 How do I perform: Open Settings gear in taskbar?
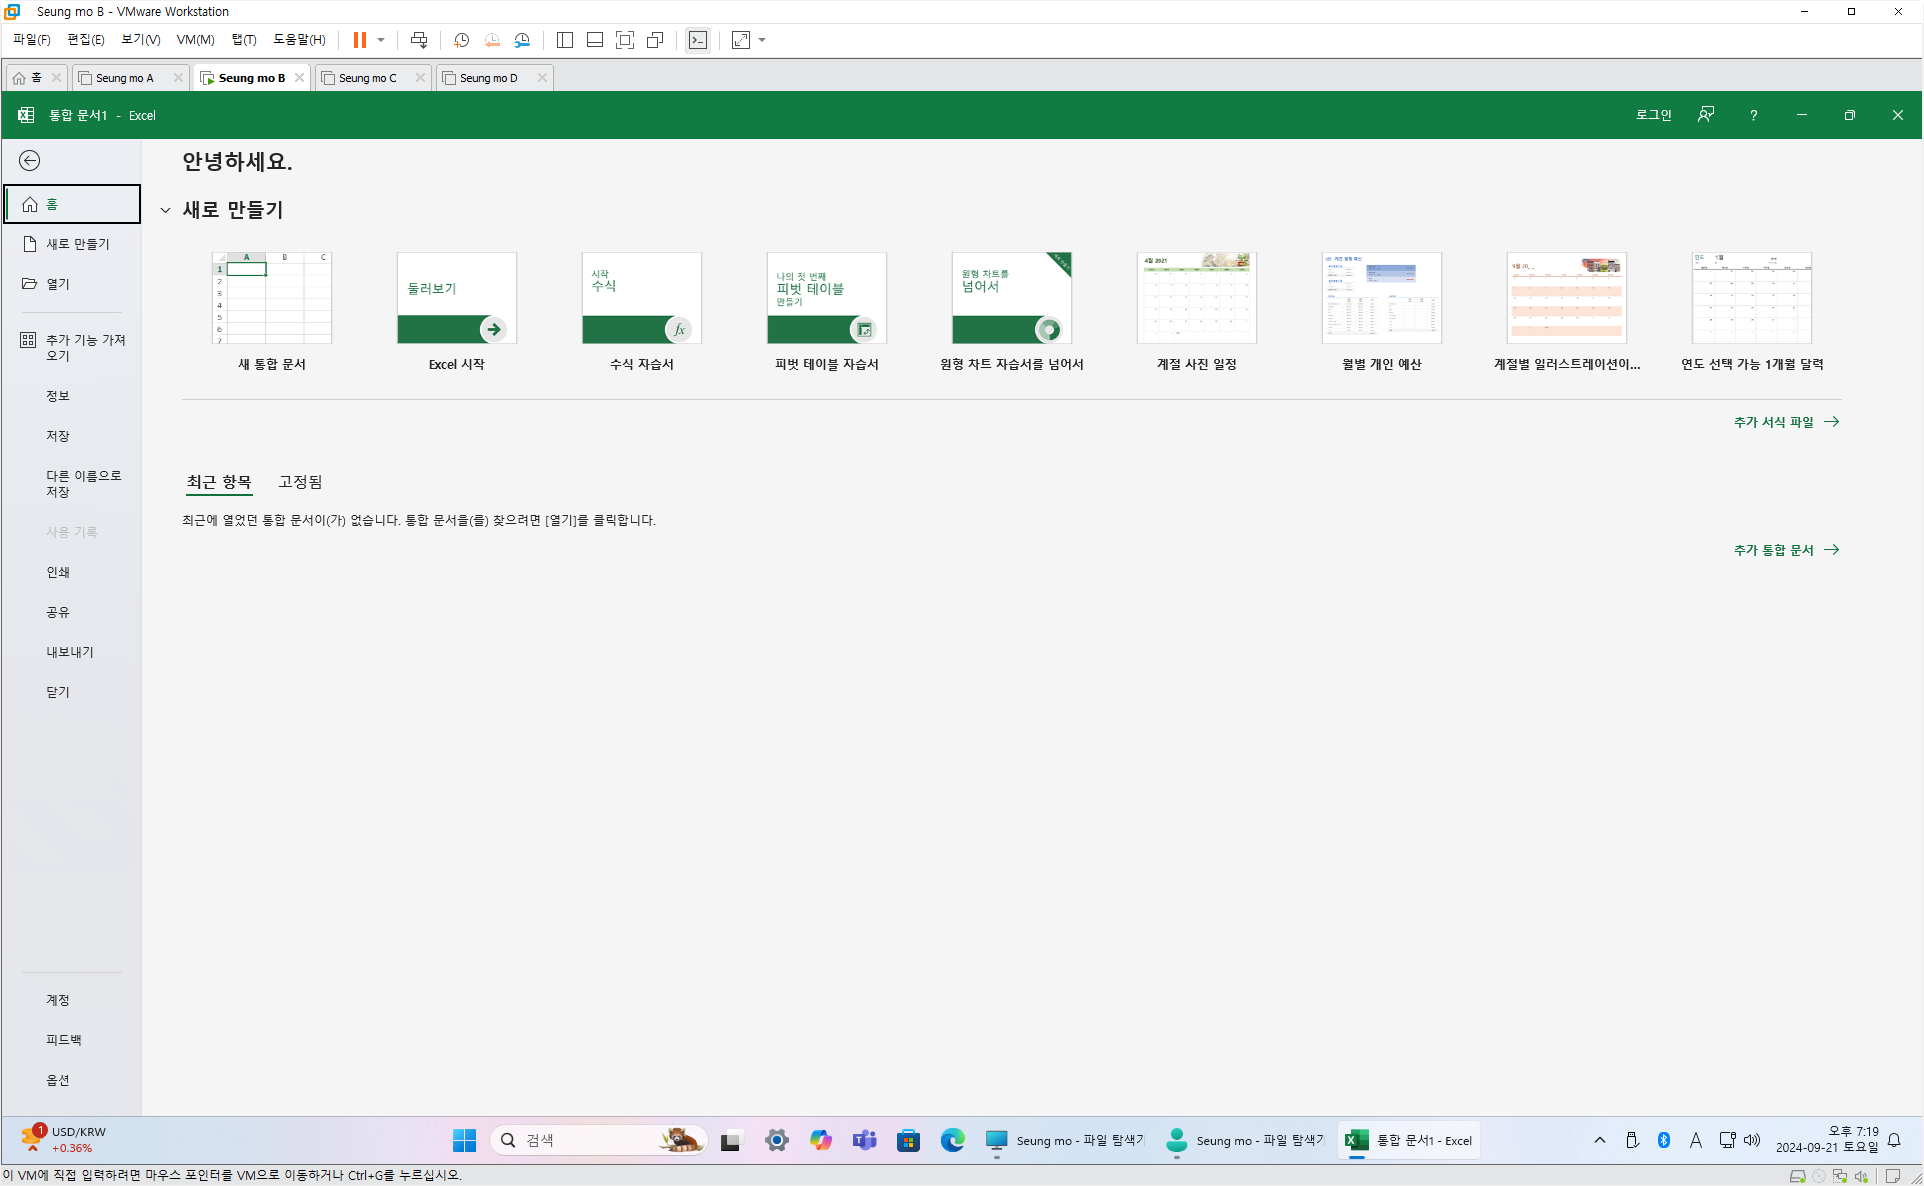(x=777, y=1140)
